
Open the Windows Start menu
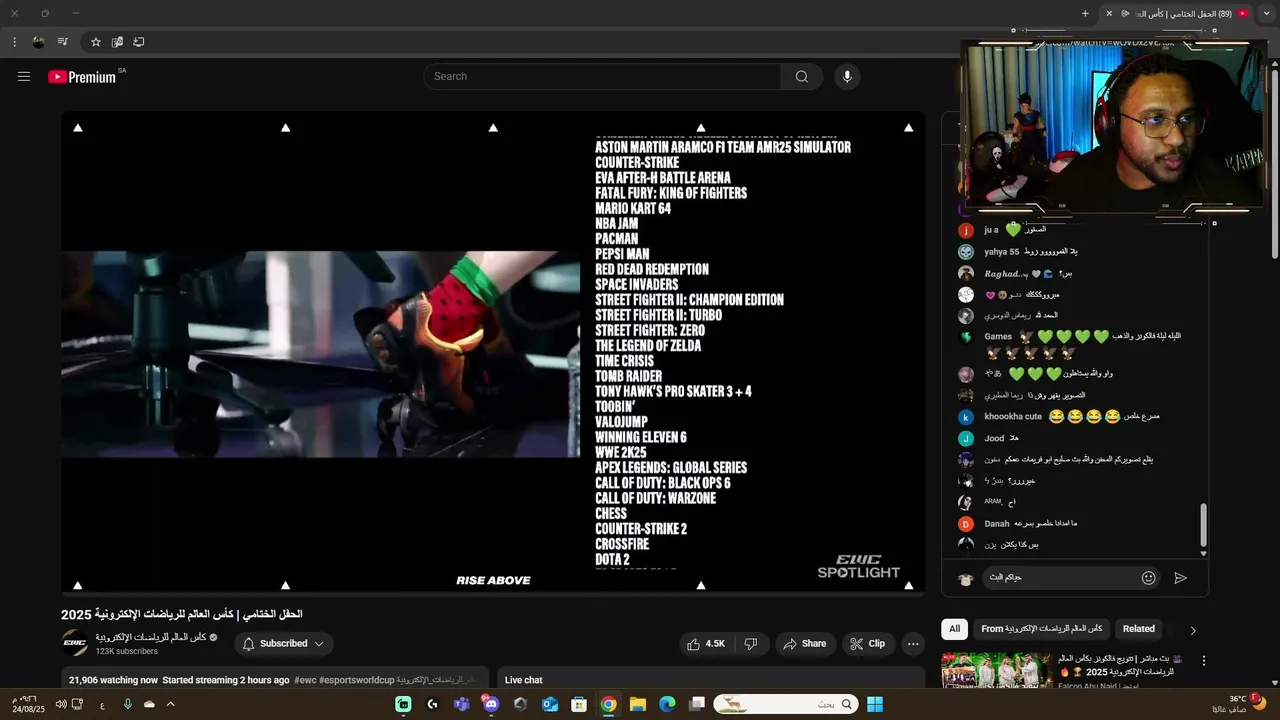point(875,704)
